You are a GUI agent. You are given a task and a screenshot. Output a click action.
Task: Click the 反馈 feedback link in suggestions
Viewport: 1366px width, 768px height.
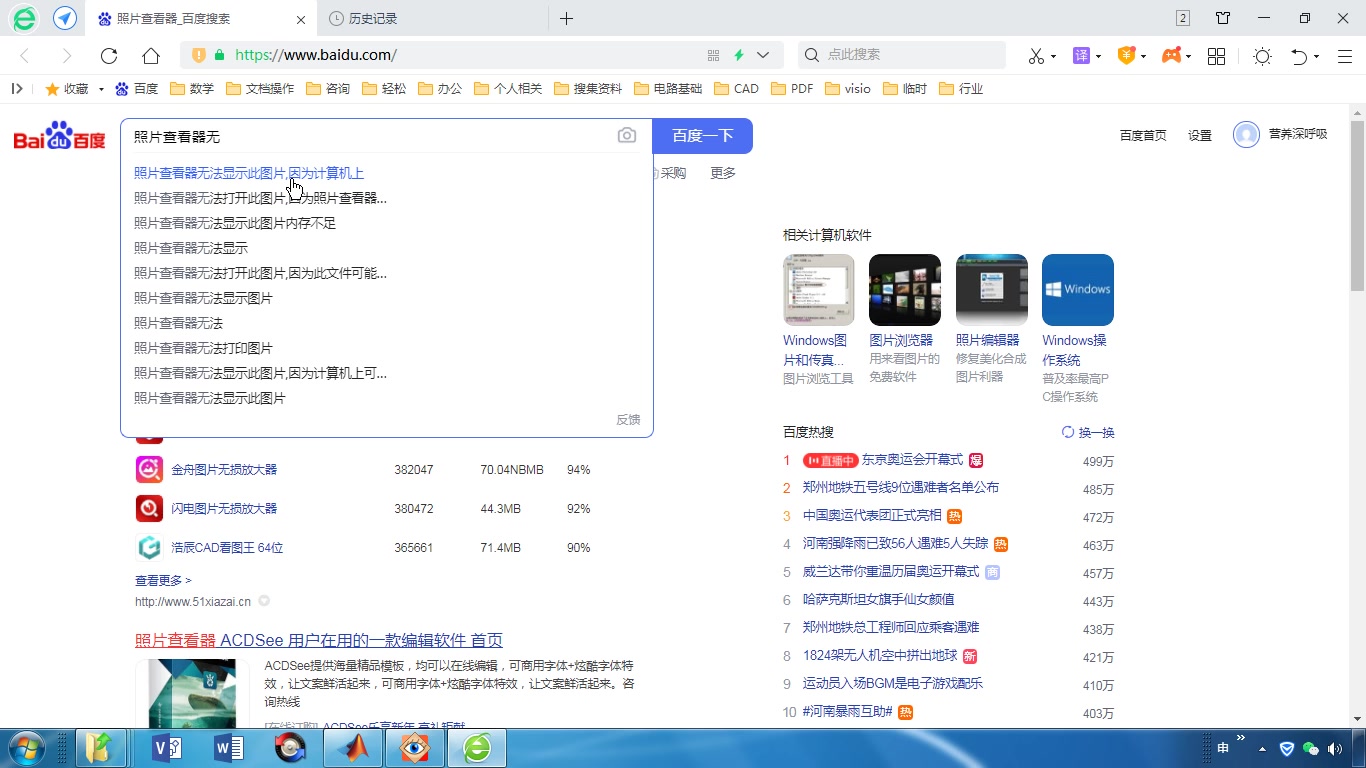(x=628, y=419)
